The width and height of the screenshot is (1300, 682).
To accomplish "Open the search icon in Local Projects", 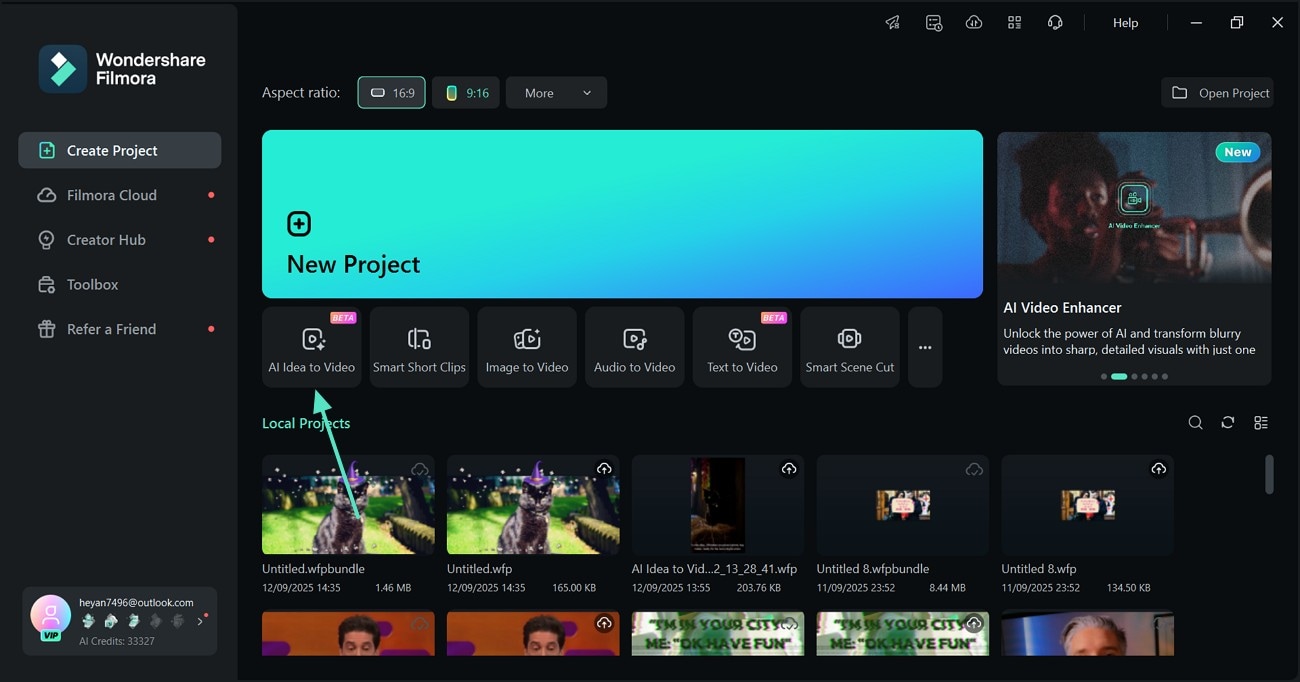I will click(1195, 422).
